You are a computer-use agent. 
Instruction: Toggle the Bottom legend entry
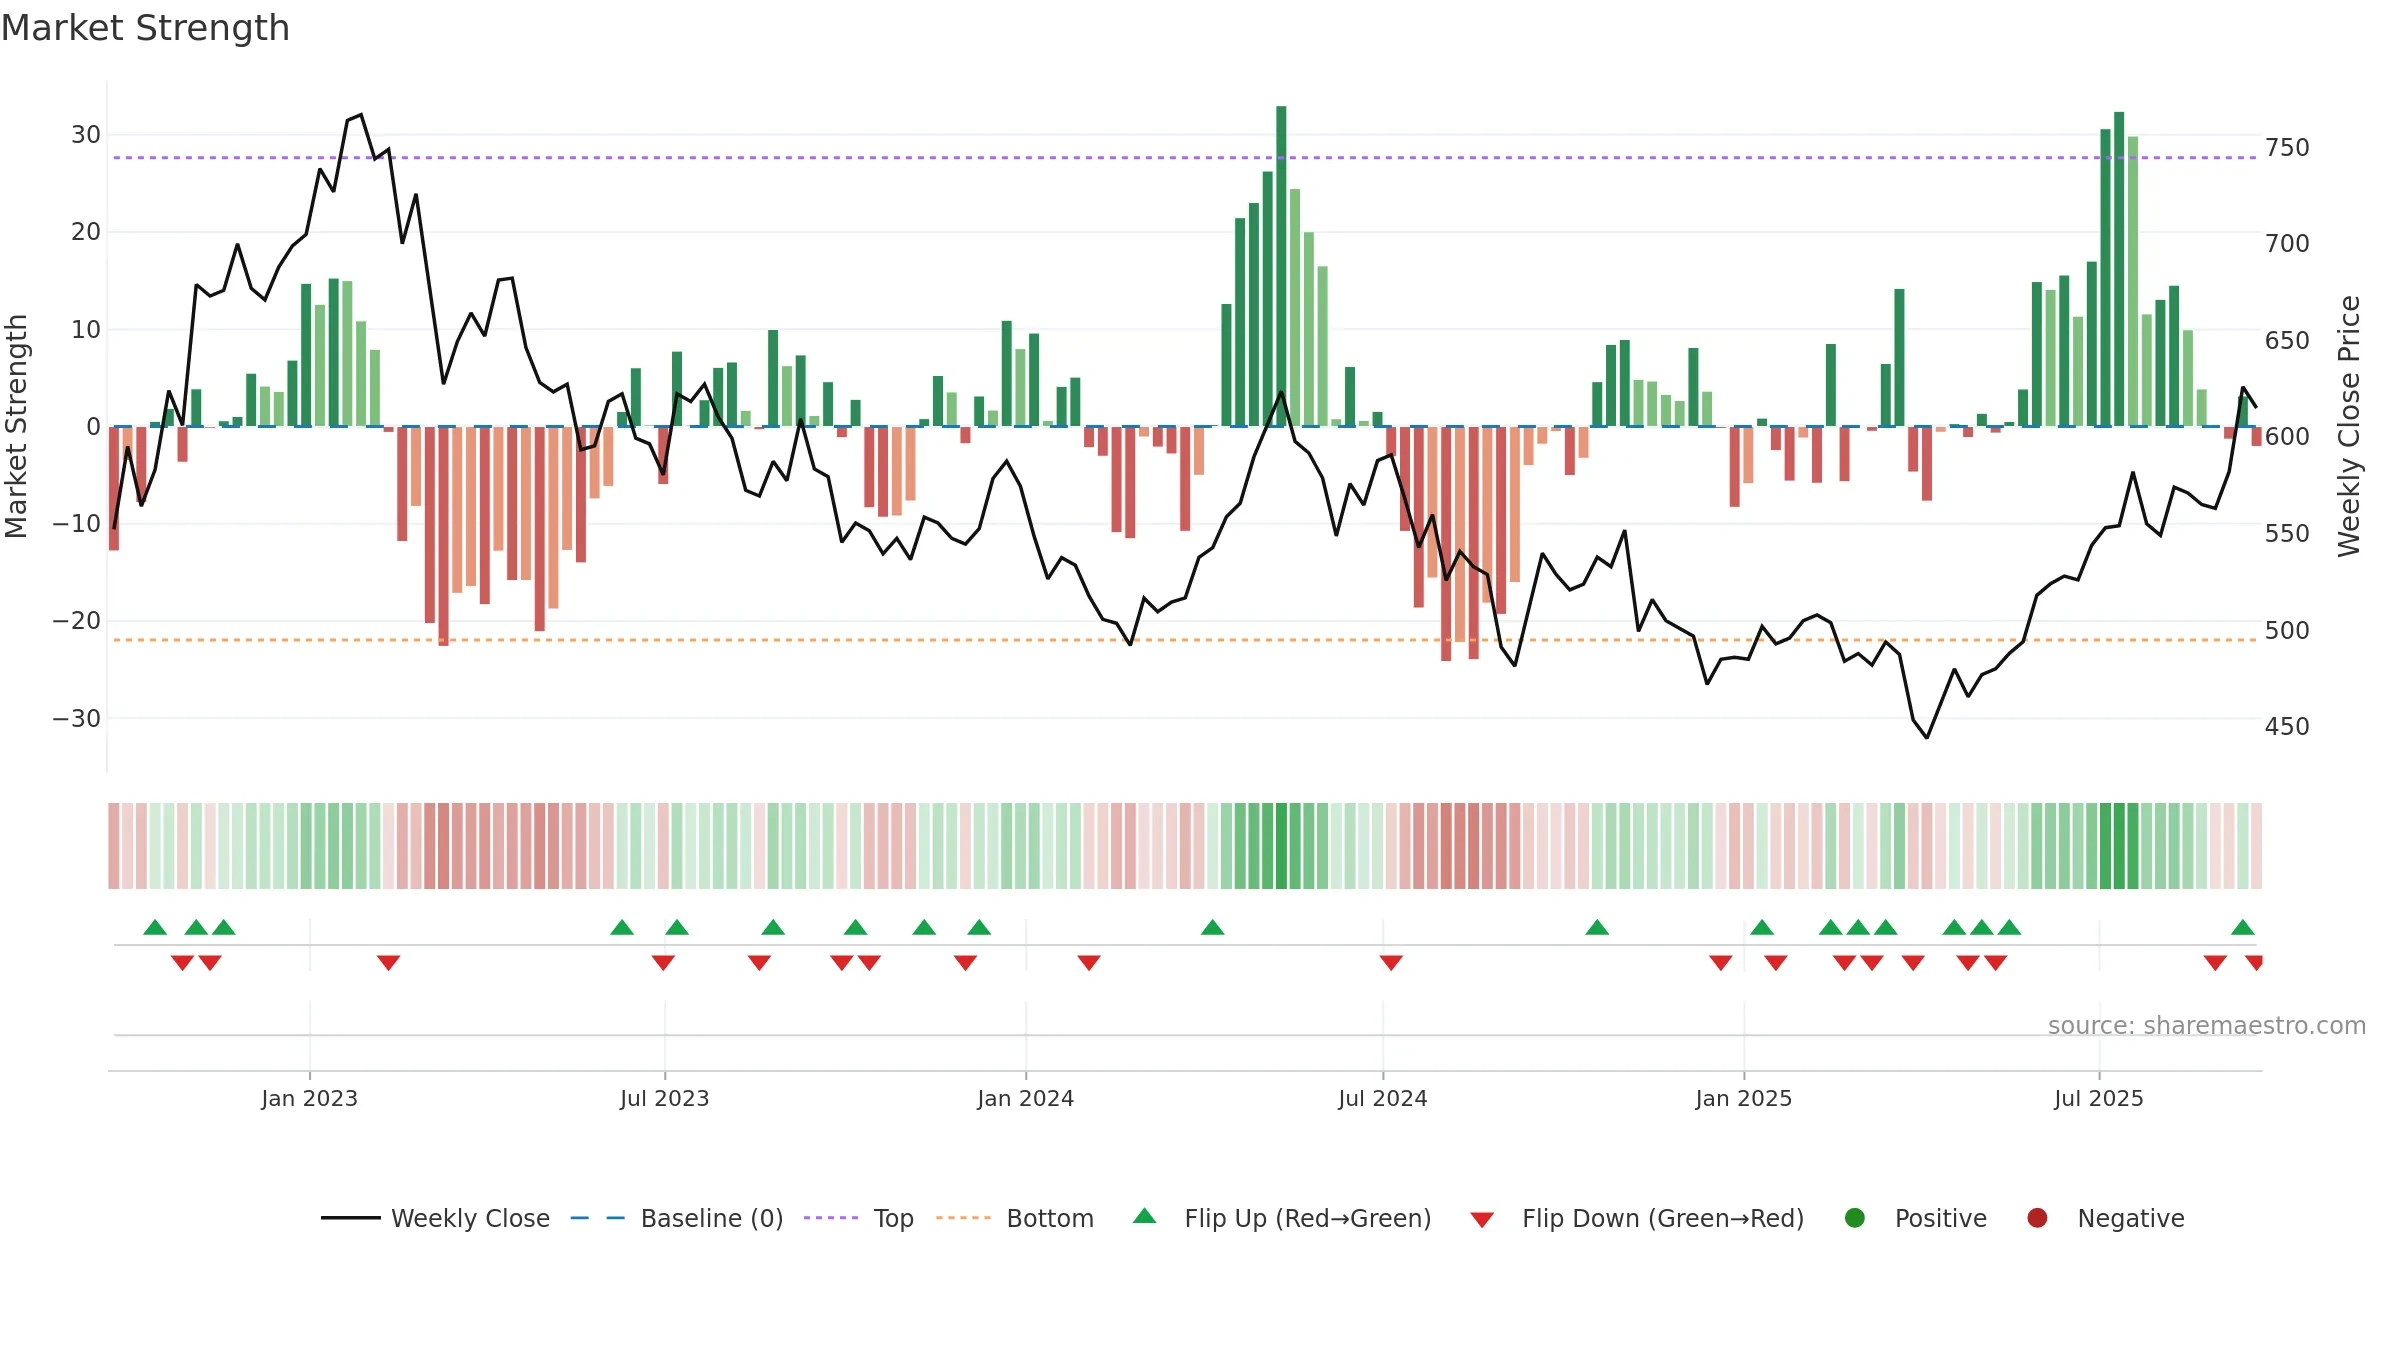coord(1015,1218)
